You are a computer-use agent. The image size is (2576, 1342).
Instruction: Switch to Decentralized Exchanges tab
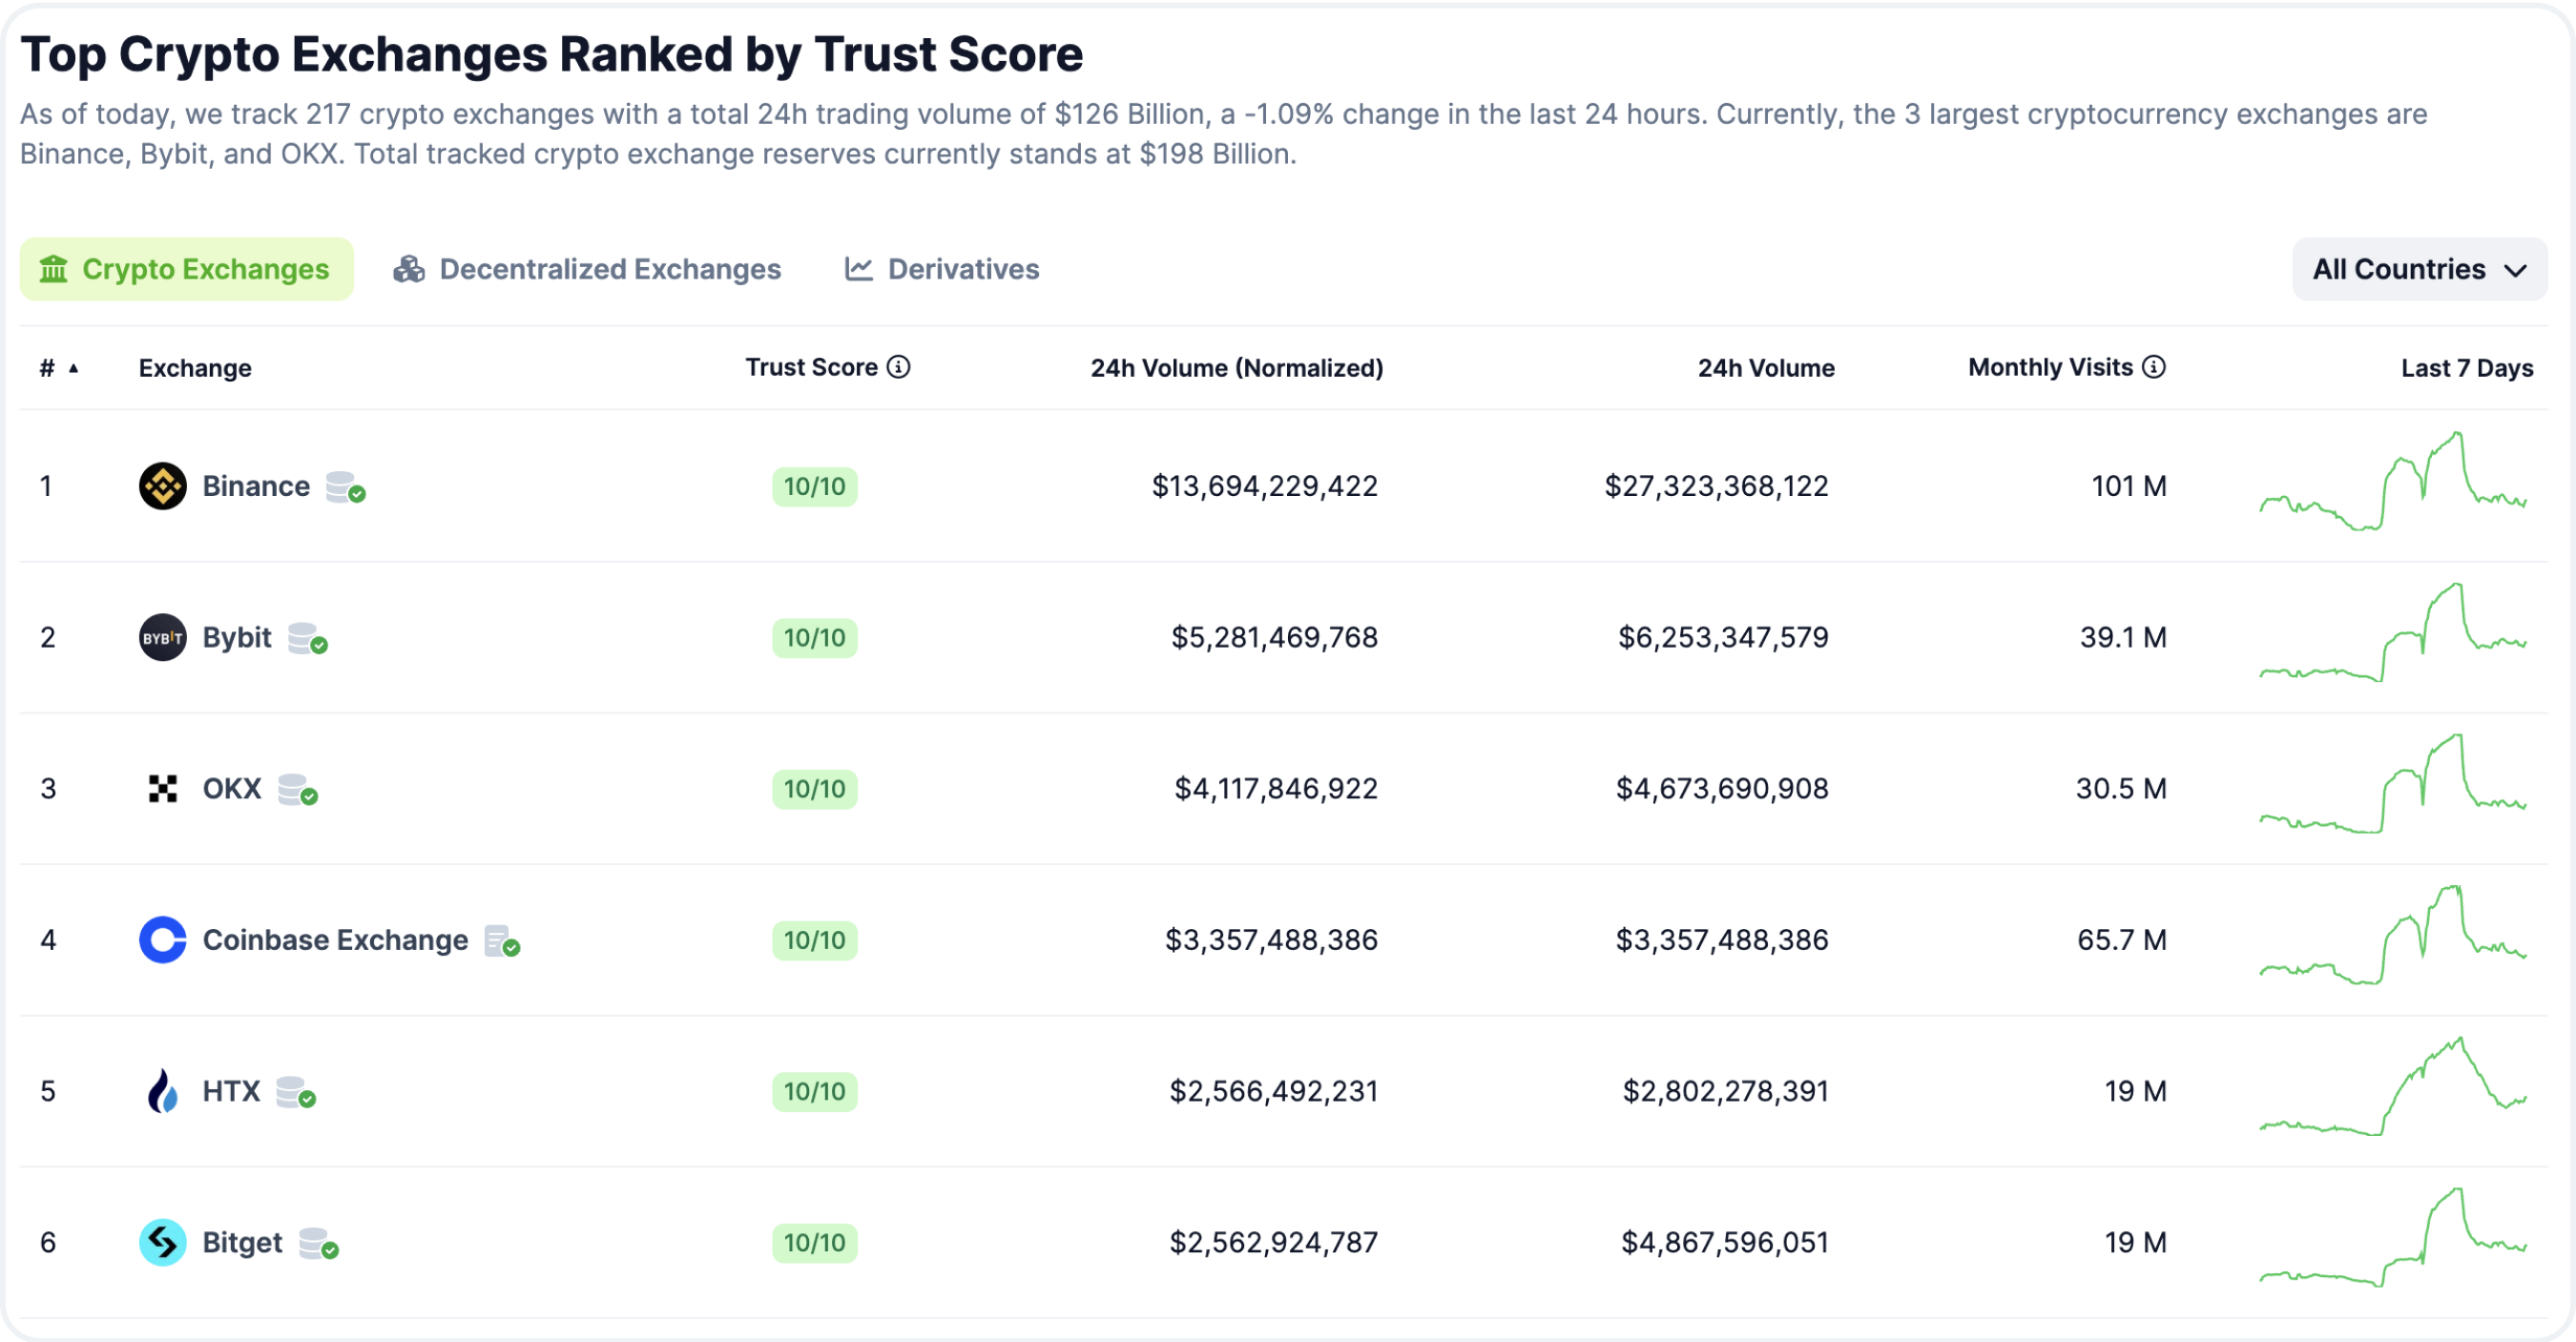(587, 269)
